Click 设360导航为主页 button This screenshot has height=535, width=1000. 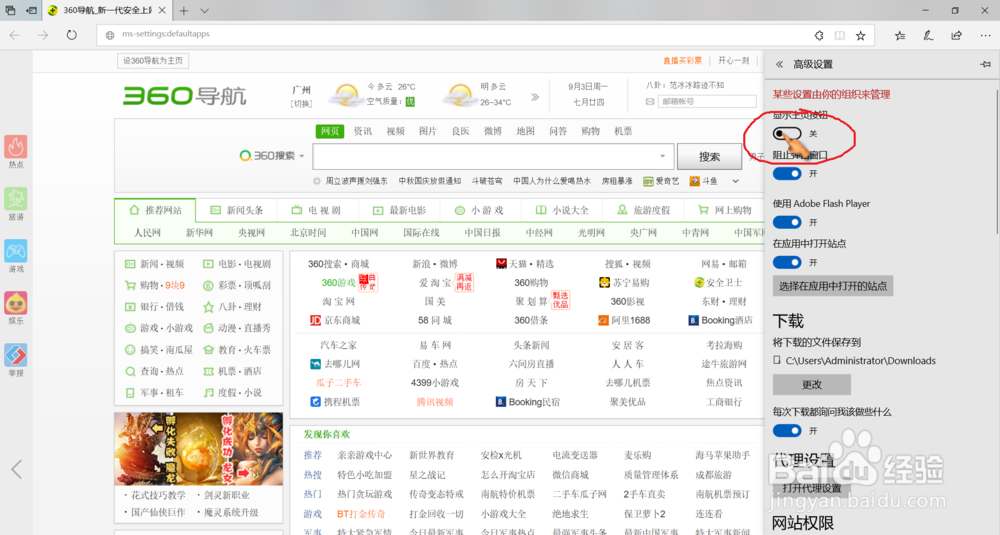pos(153,61)
